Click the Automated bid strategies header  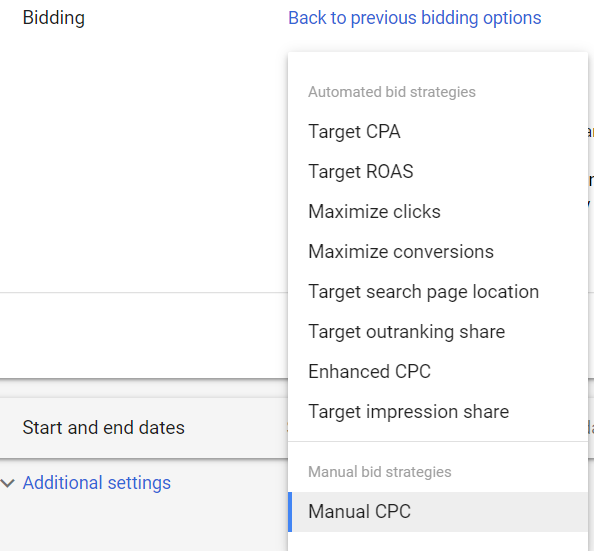(x=392, y=92)
